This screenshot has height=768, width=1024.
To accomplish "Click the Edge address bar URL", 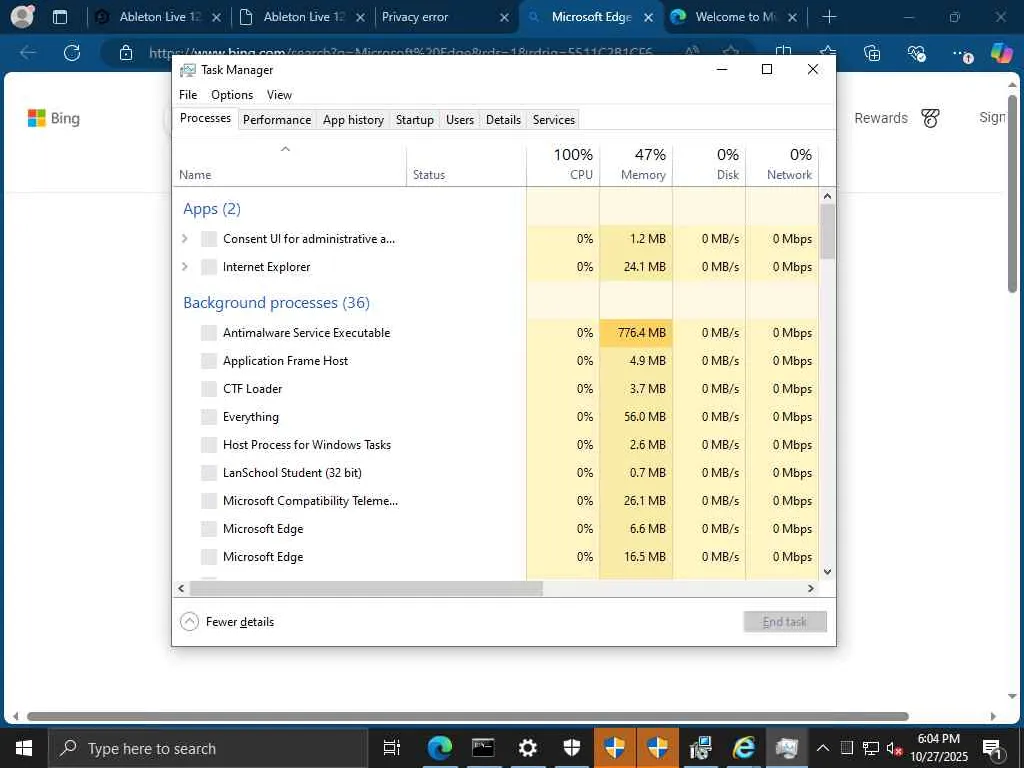I will click(400, 53).
